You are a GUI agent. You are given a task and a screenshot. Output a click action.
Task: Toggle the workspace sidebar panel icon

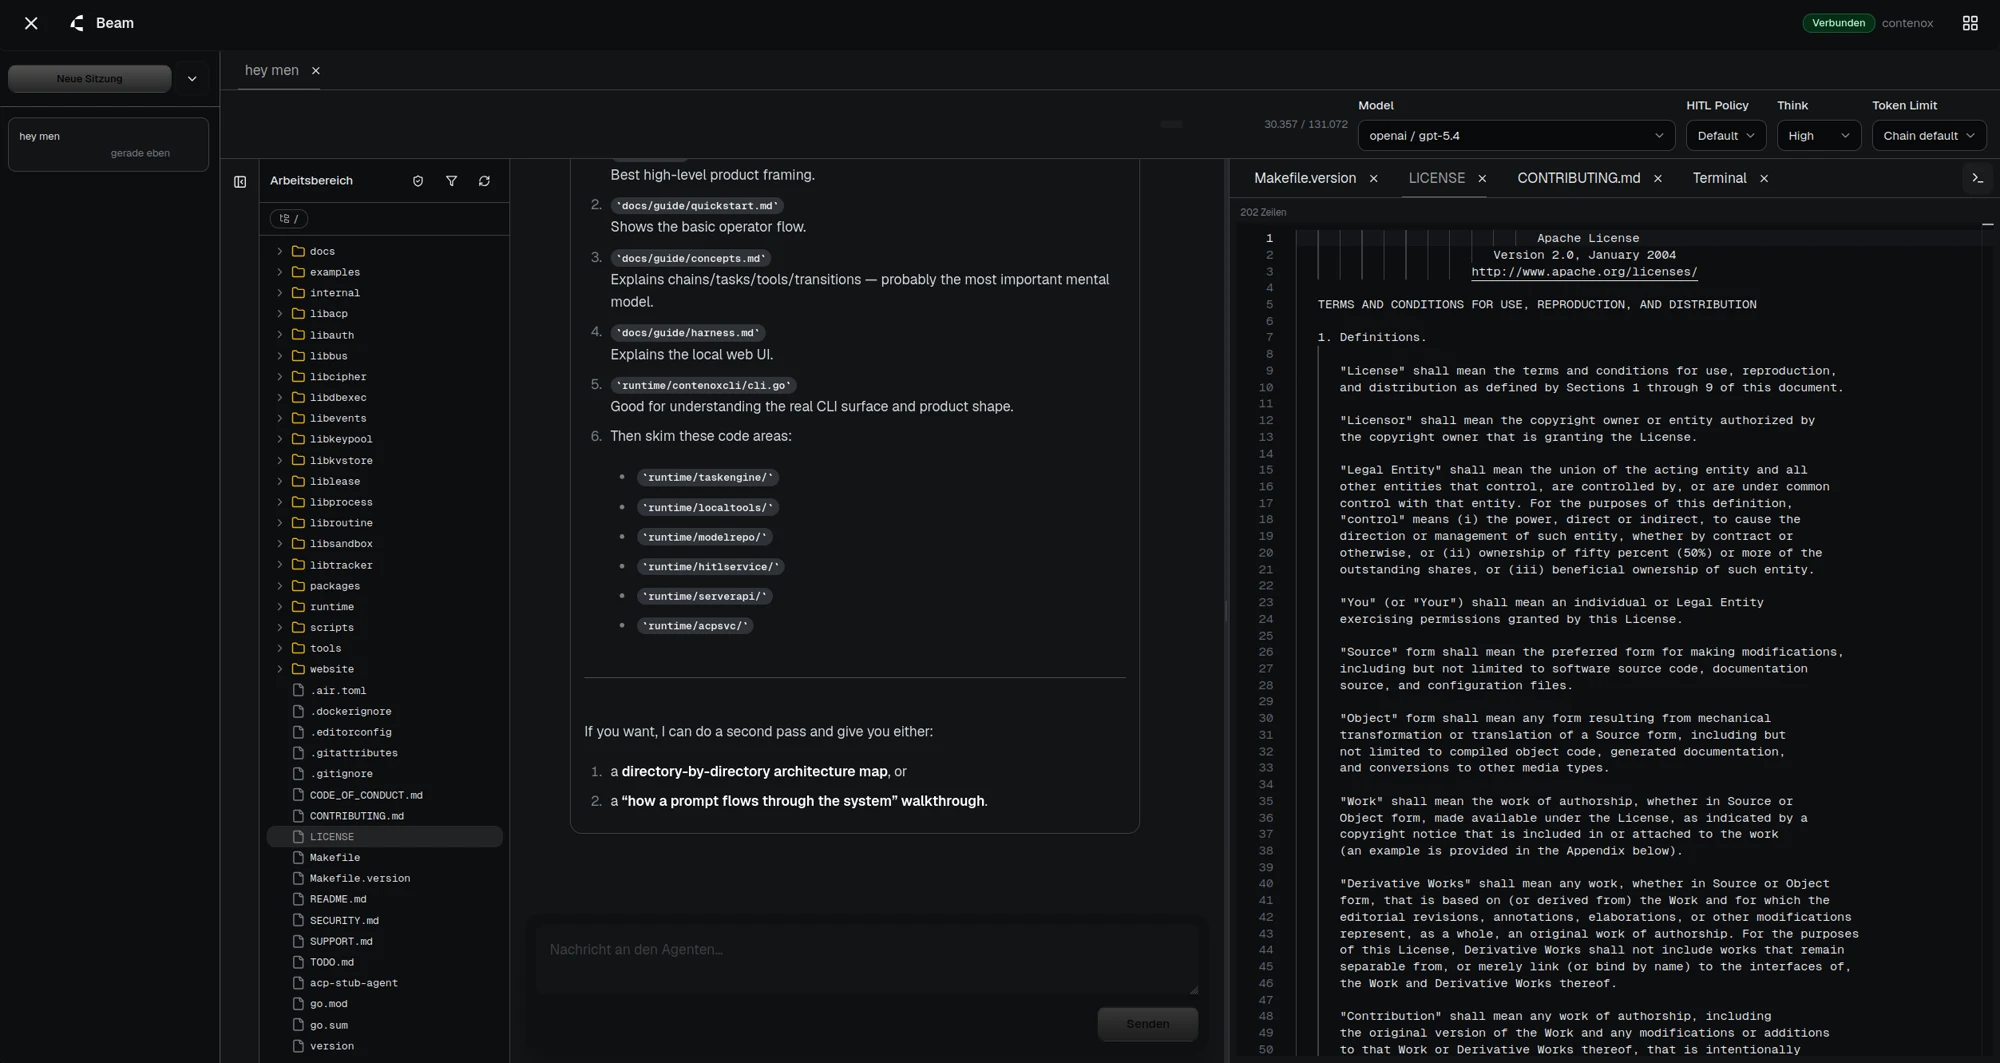[x=240, y=182]
